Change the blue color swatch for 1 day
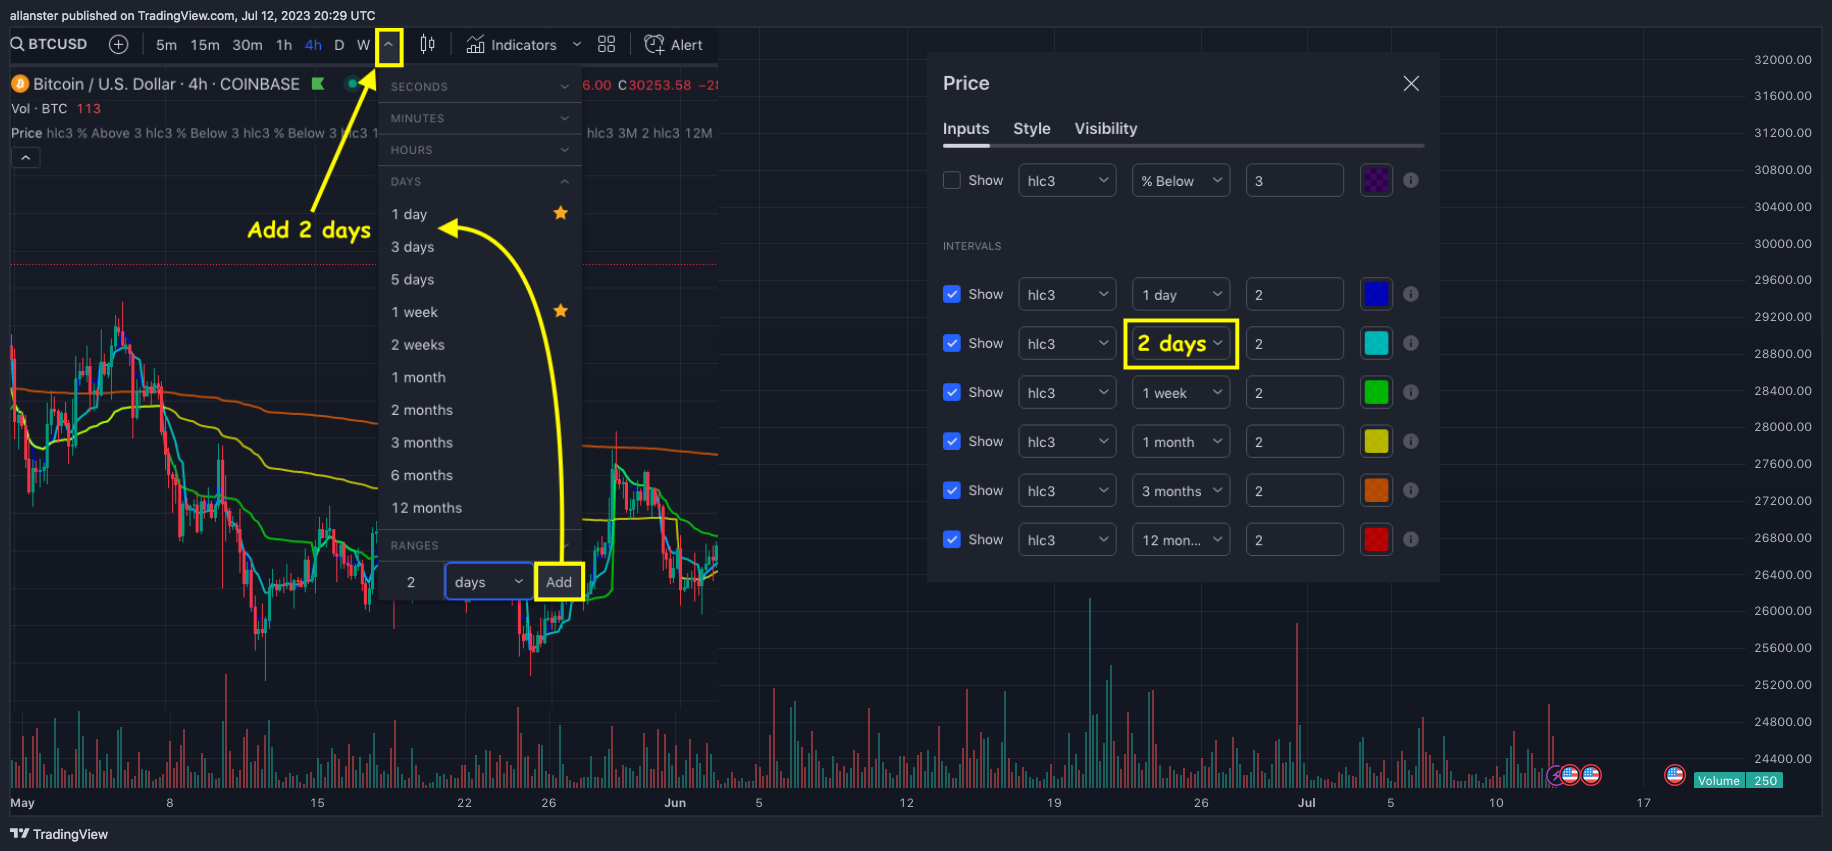The image size is (1832, 851). click(1376, 294)
